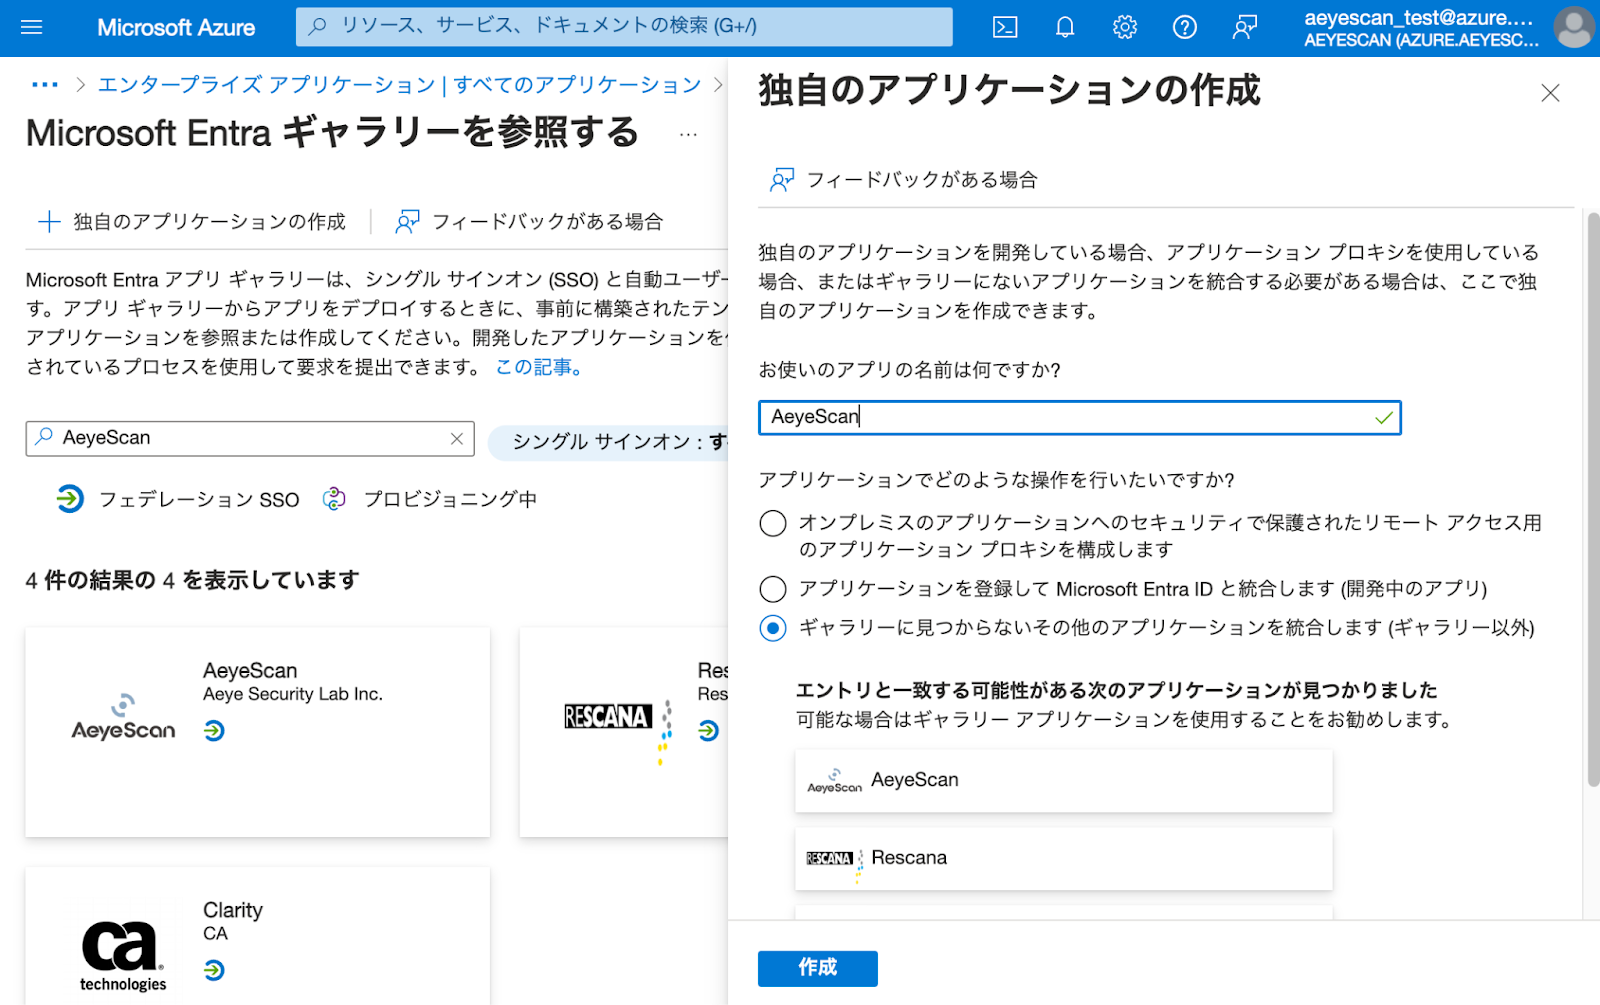Click the SSO icon on the Clarity card
1600x1005 pixels.
pos(214,970)
